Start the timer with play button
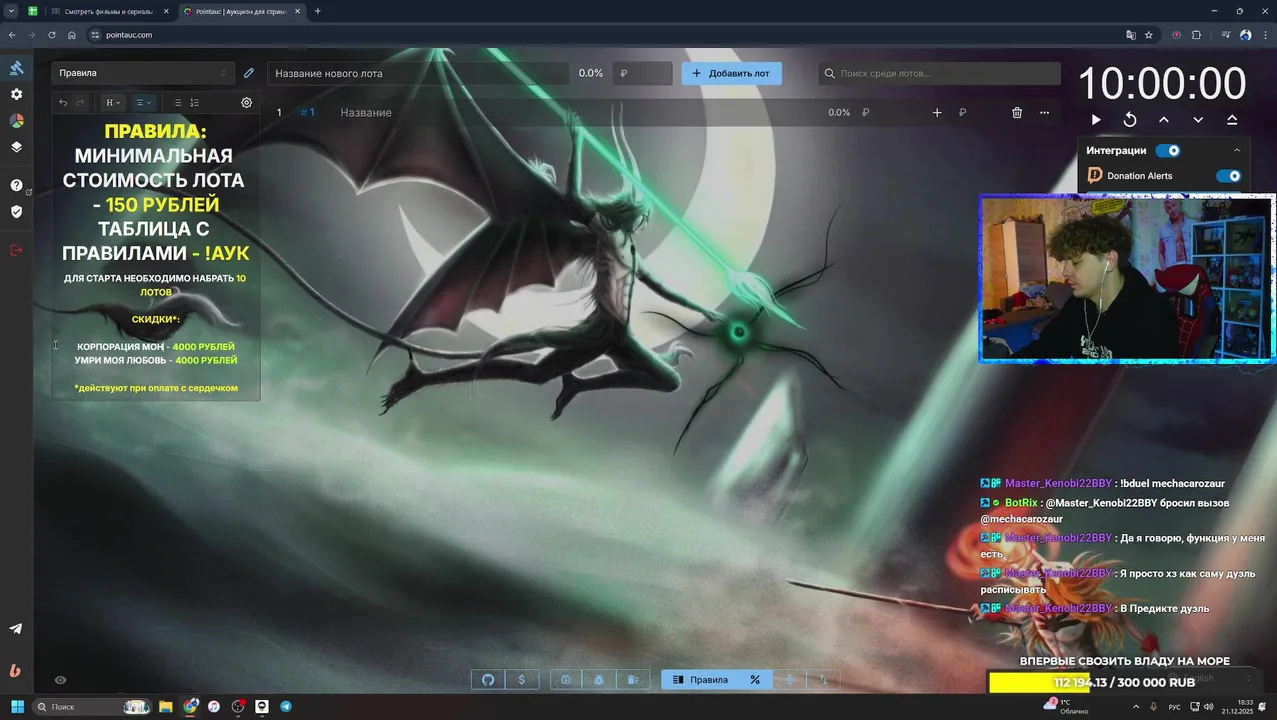This screenshot has width=1277, height=720. point(1096,120)
